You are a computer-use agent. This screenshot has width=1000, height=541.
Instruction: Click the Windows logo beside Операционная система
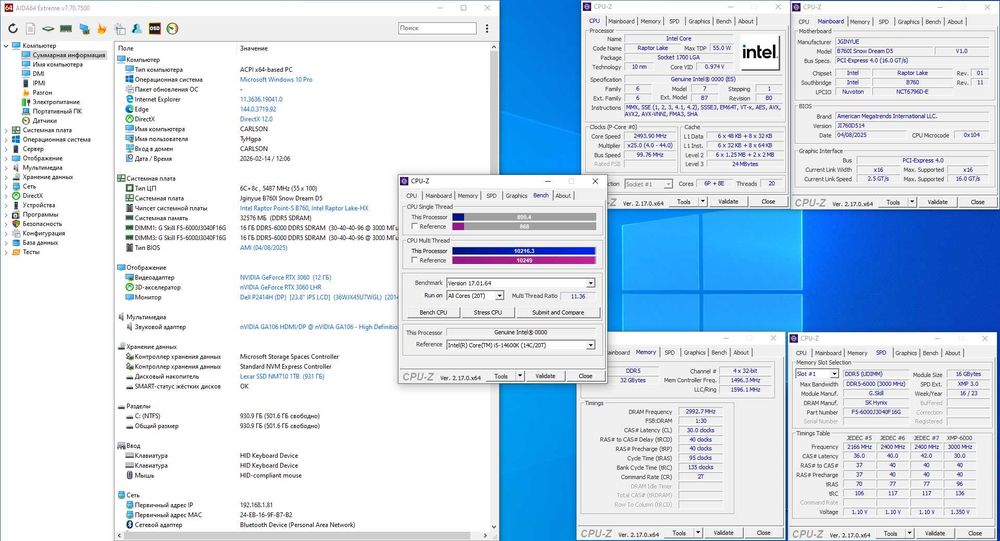point(129,79)
